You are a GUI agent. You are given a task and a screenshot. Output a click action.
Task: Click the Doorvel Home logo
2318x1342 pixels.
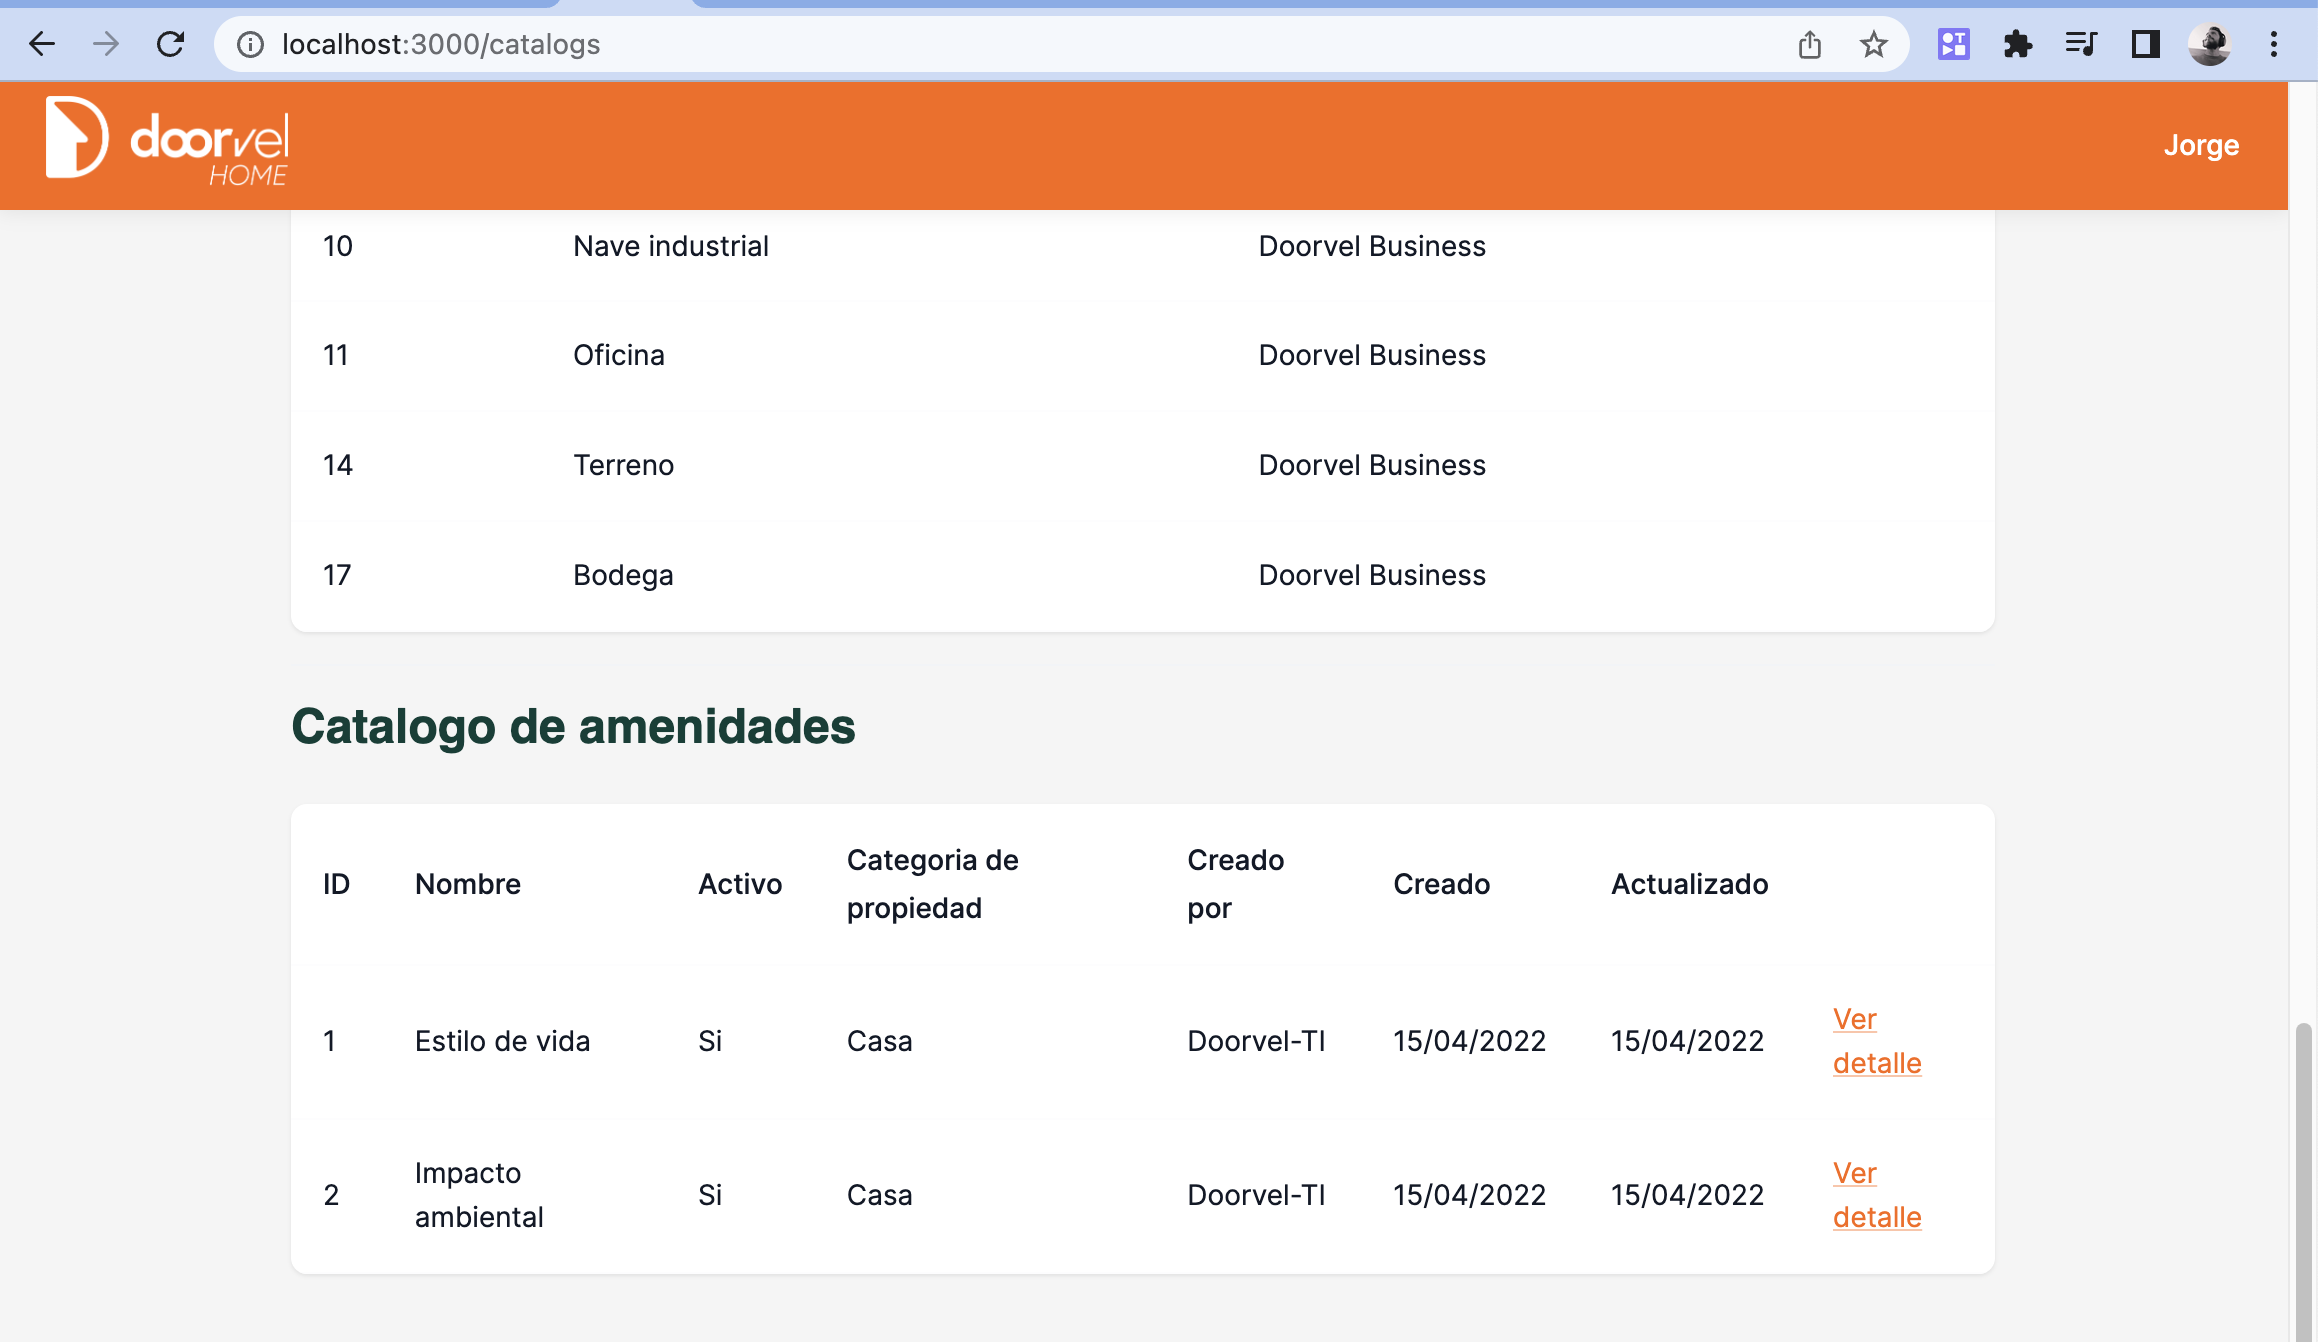tap(167, 142)
